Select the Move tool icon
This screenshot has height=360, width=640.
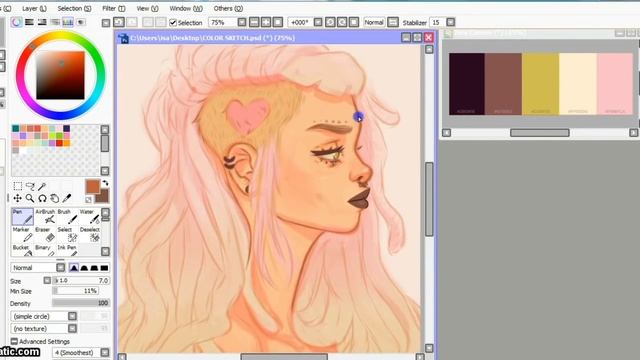18,198
